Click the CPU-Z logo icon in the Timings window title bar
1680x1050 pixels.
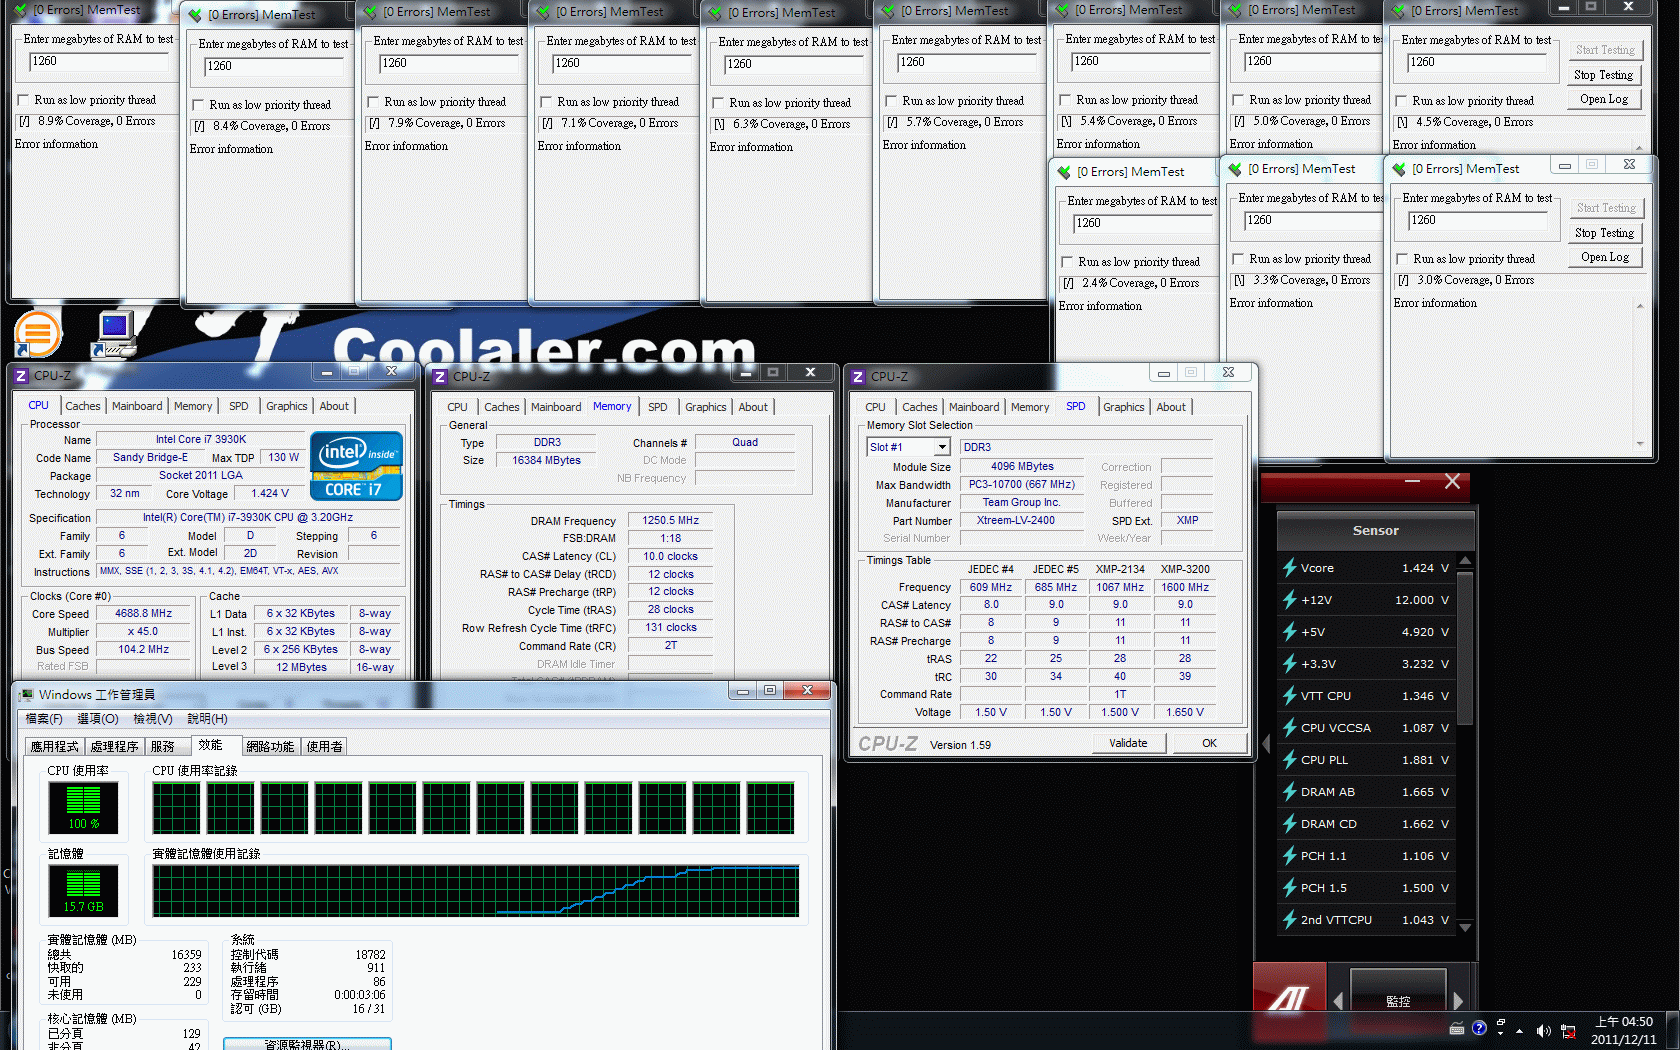440,377
